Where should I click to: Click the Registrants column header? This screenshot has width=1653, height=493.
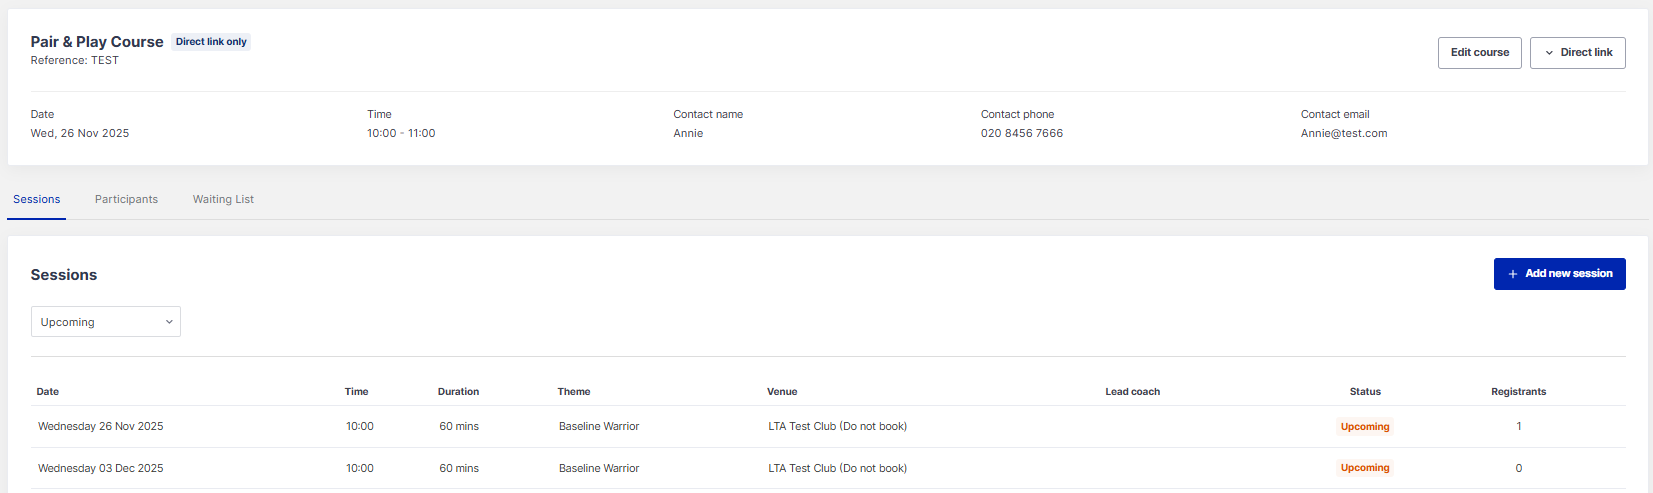coord(1518,392)
